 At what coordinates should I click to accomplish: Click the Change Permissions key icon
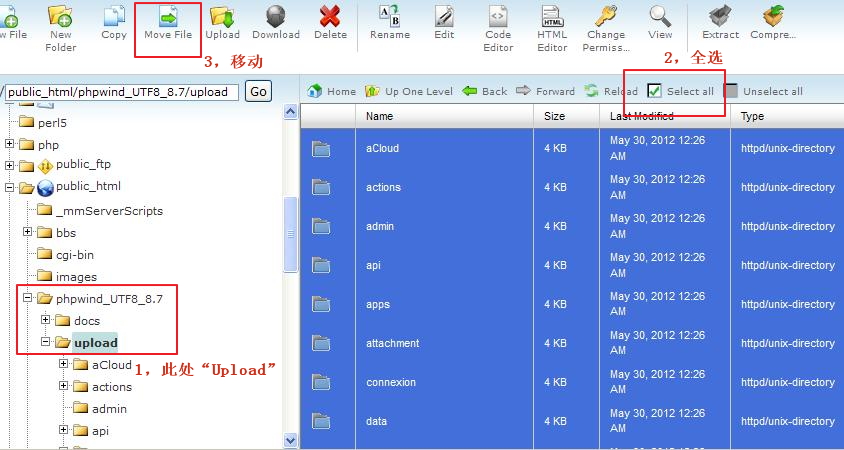[606, 16]
